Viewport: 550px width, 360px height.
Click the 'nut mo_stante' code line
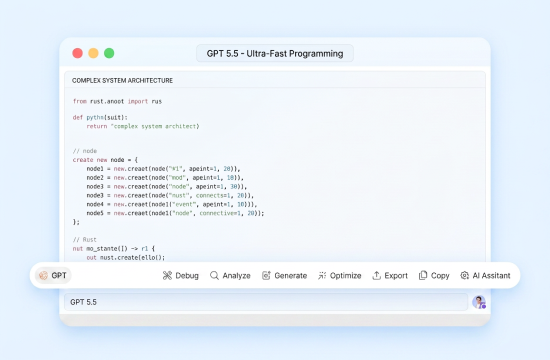[114, 248]
